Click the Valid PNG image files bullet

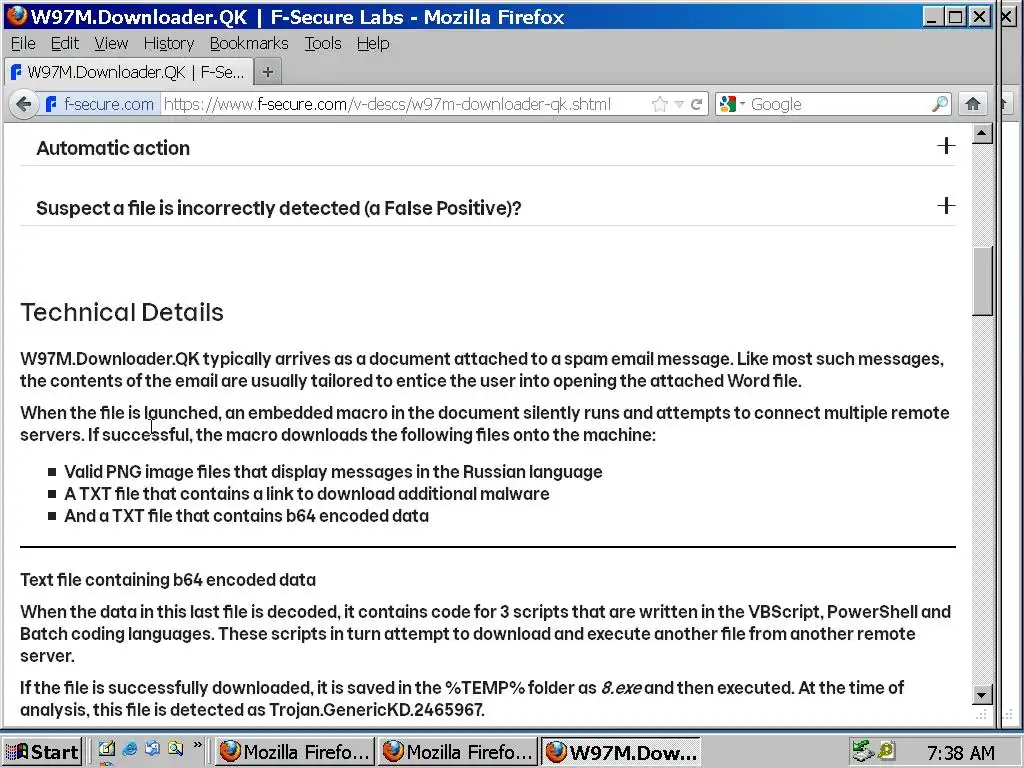333,472
